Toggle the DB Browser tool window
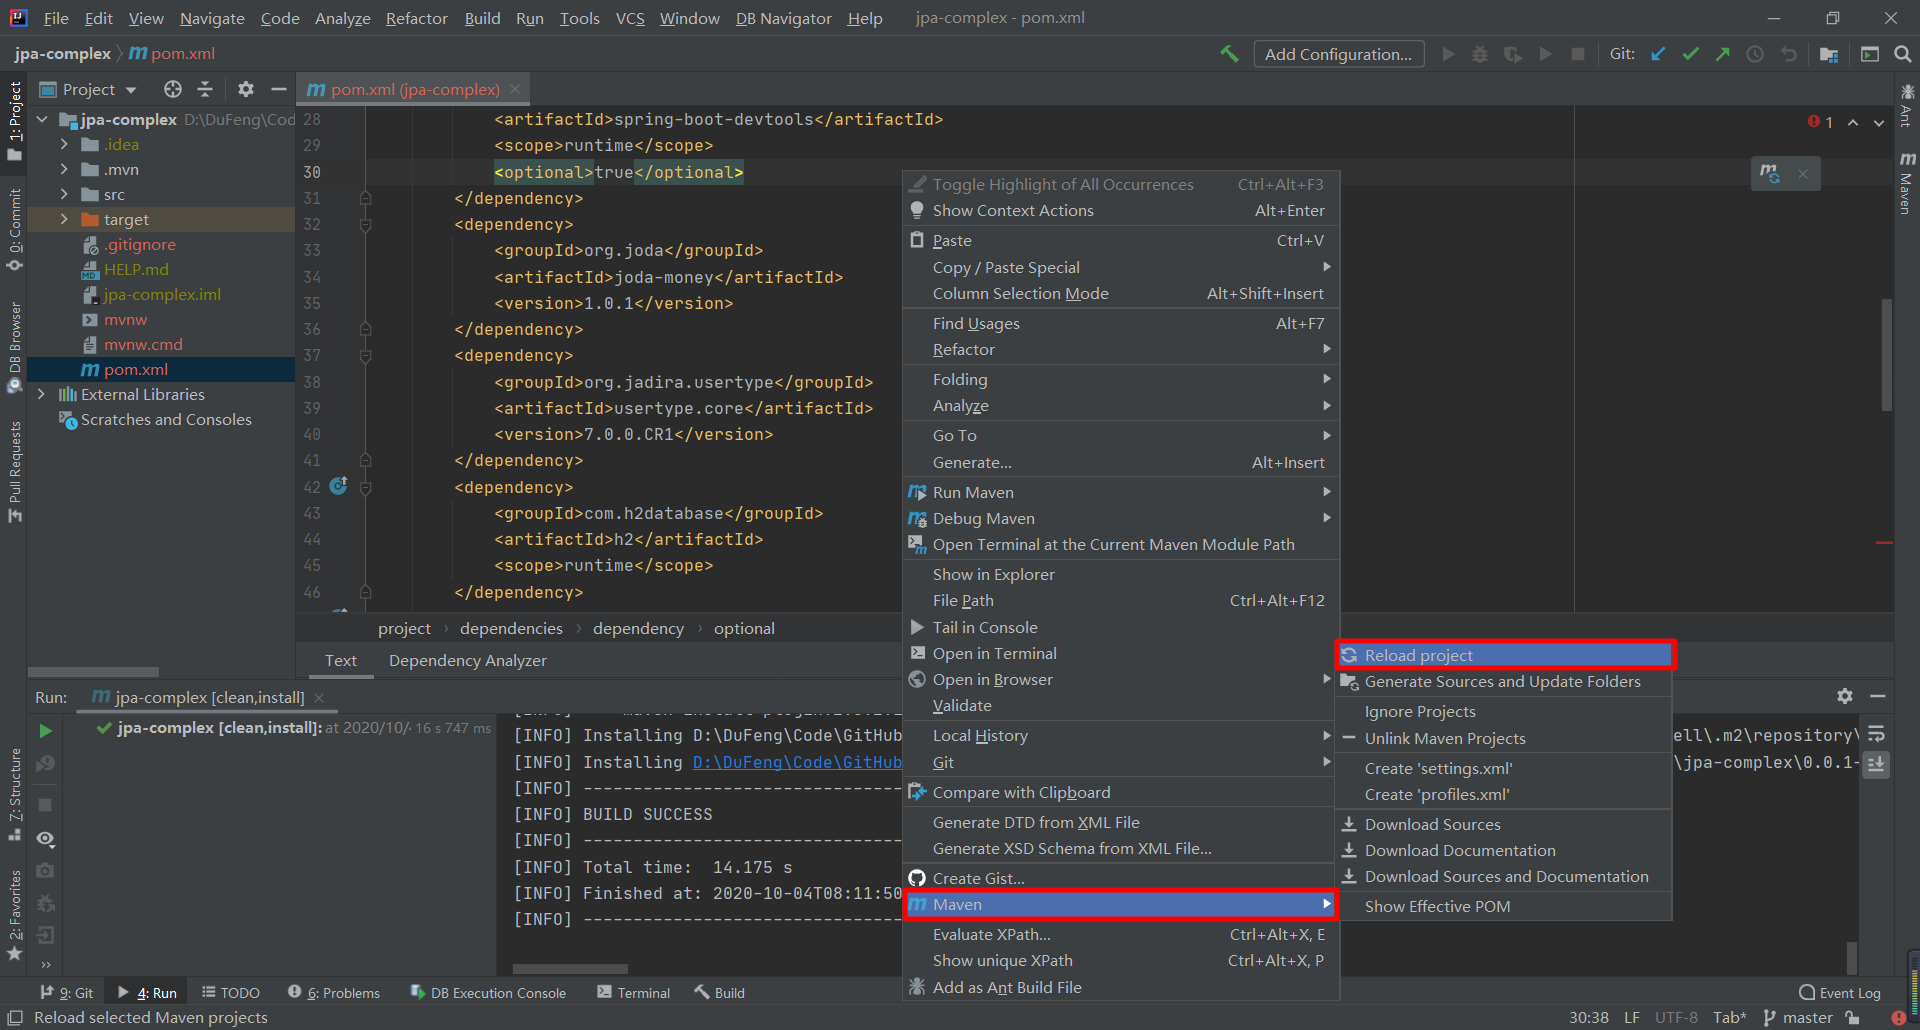Viewport: 1920px width, 1030px height. click(14, 346)
